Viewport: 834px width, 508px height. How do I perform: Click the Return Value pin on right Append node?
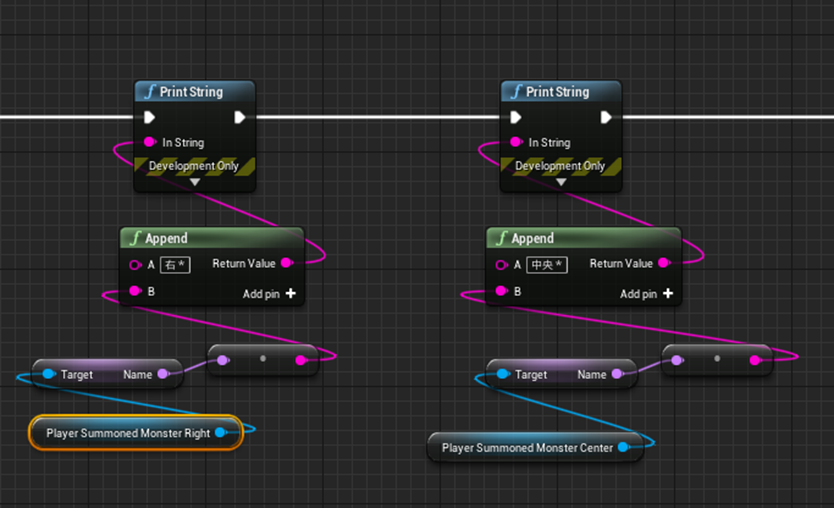[x=664, y=262]
